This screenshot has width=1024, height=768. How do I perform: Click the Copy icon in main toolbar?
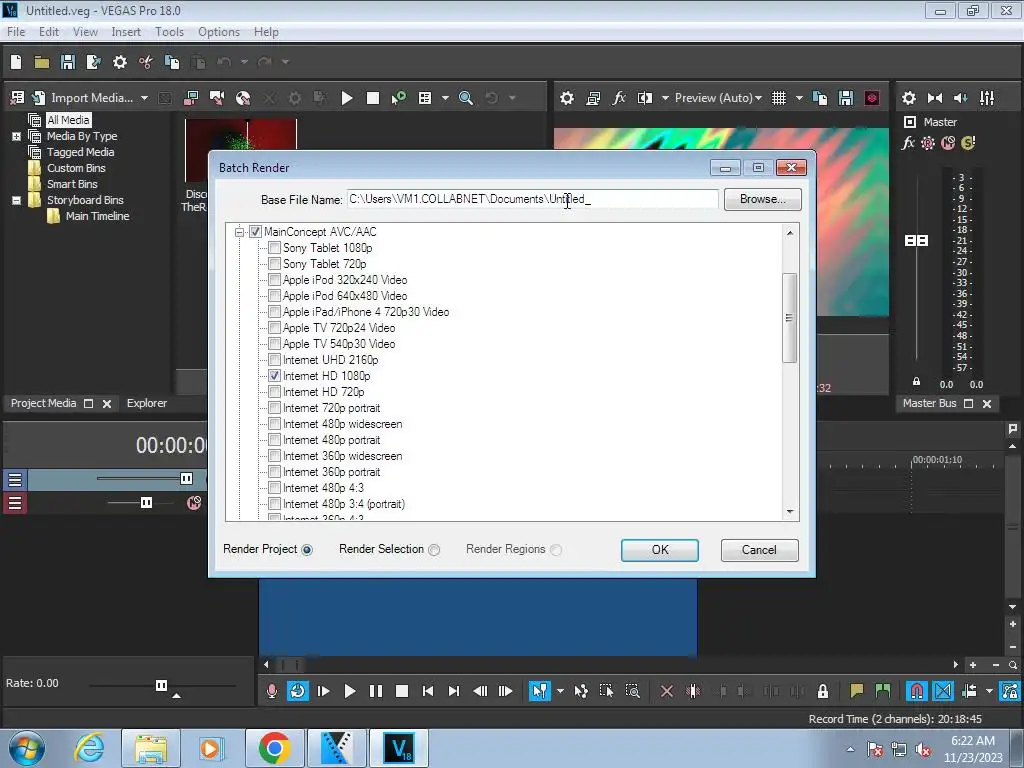click(172, 62)
